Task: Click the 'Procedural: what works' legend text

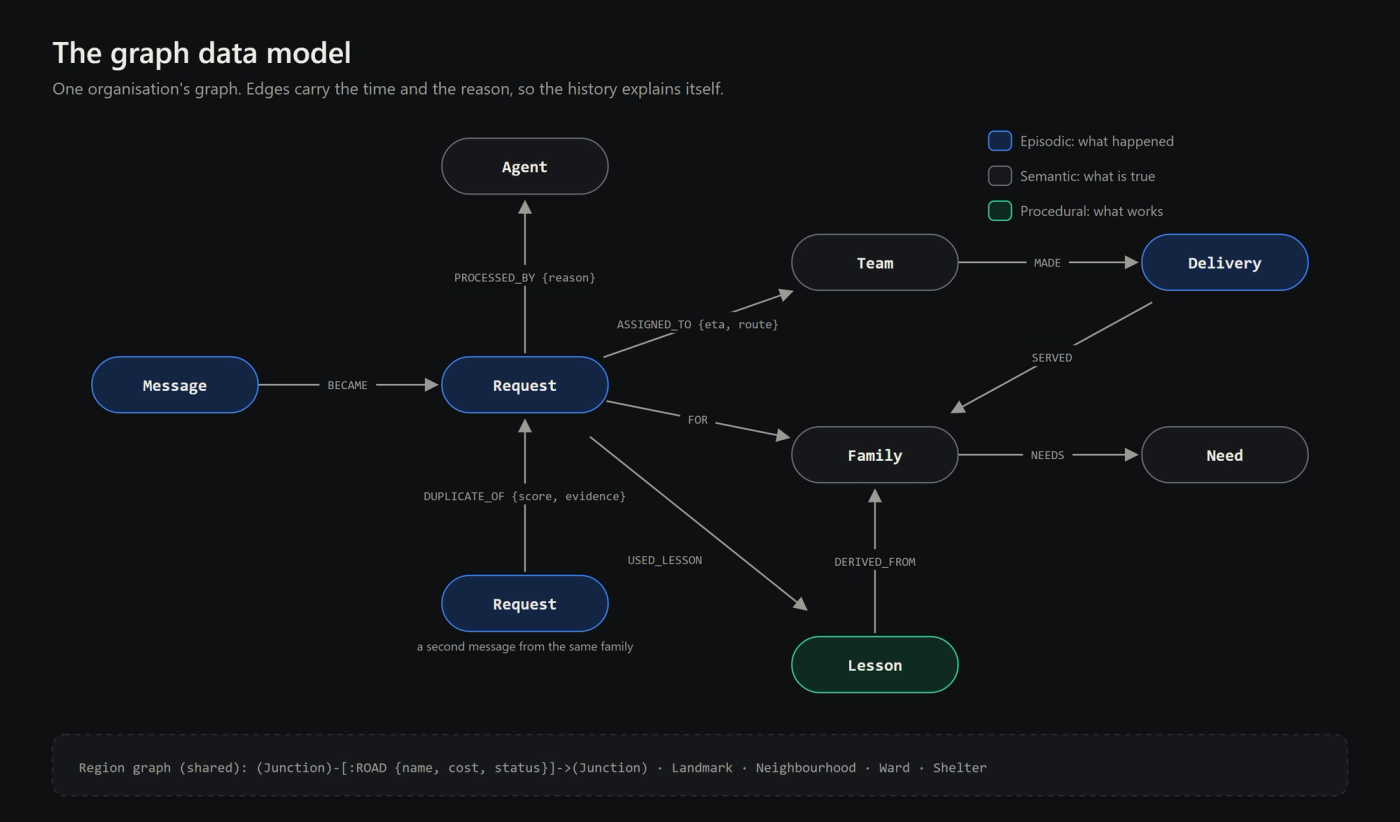Action: (1092, 211)
